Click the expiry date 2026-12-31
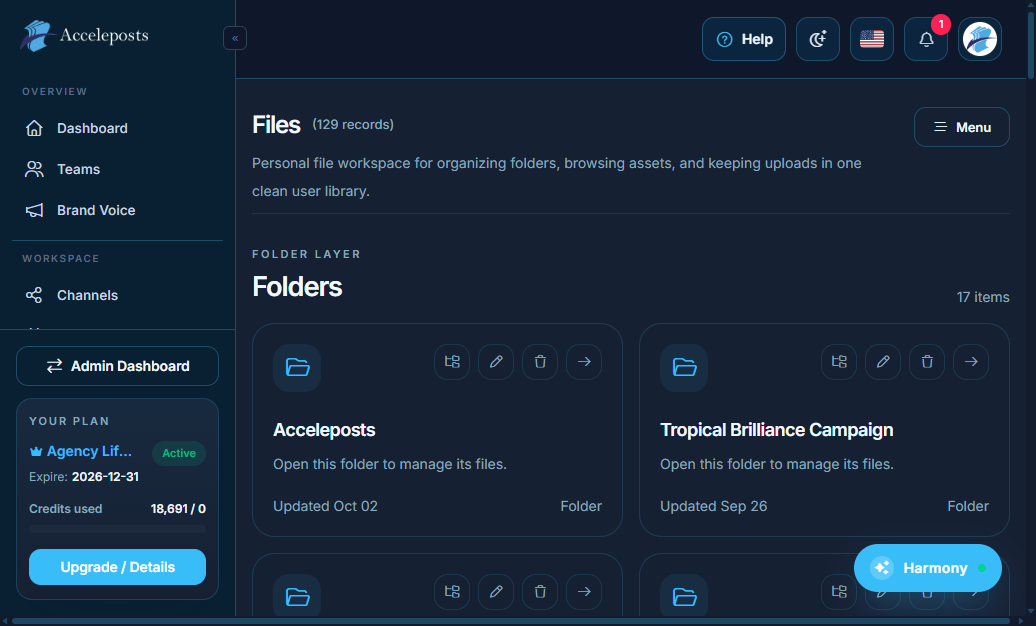This screenshot has width=1036, height=626. tap(106, 477)
